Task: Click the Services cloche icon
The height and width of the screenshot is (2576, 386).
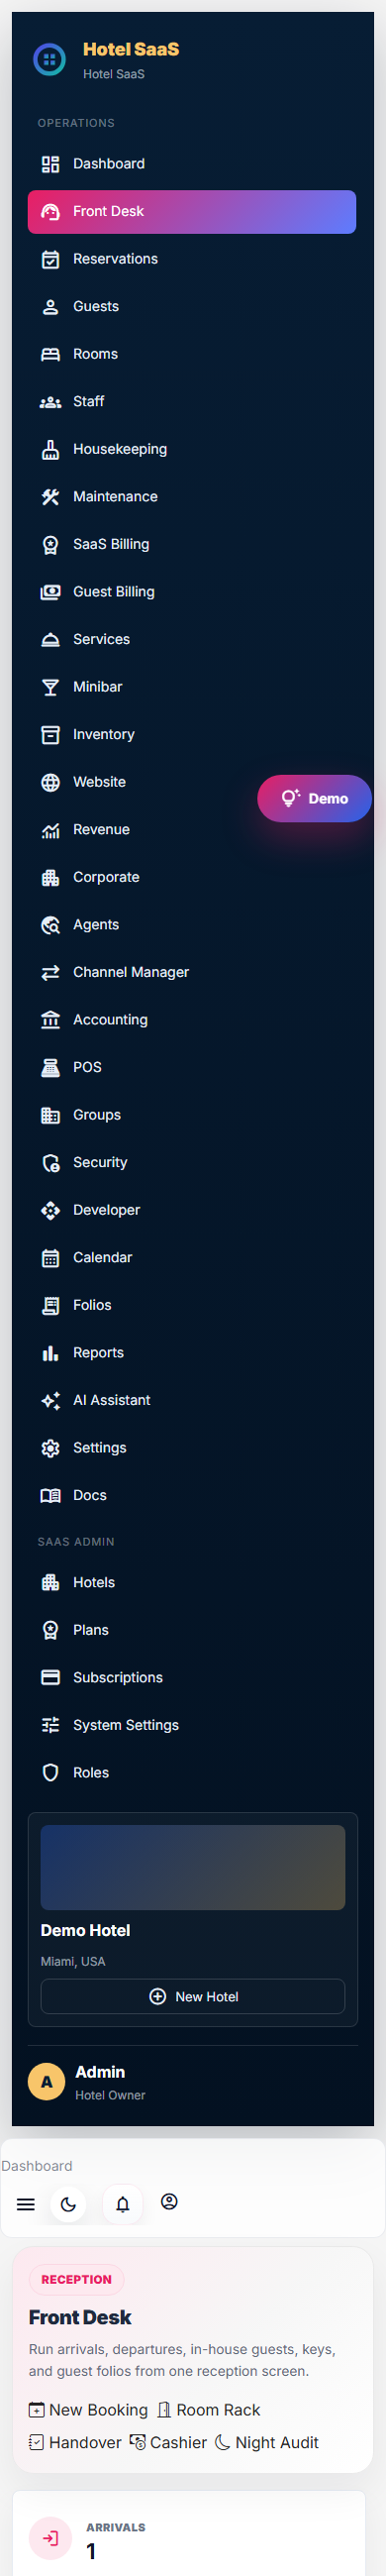Action: click(x=50, y=639)
